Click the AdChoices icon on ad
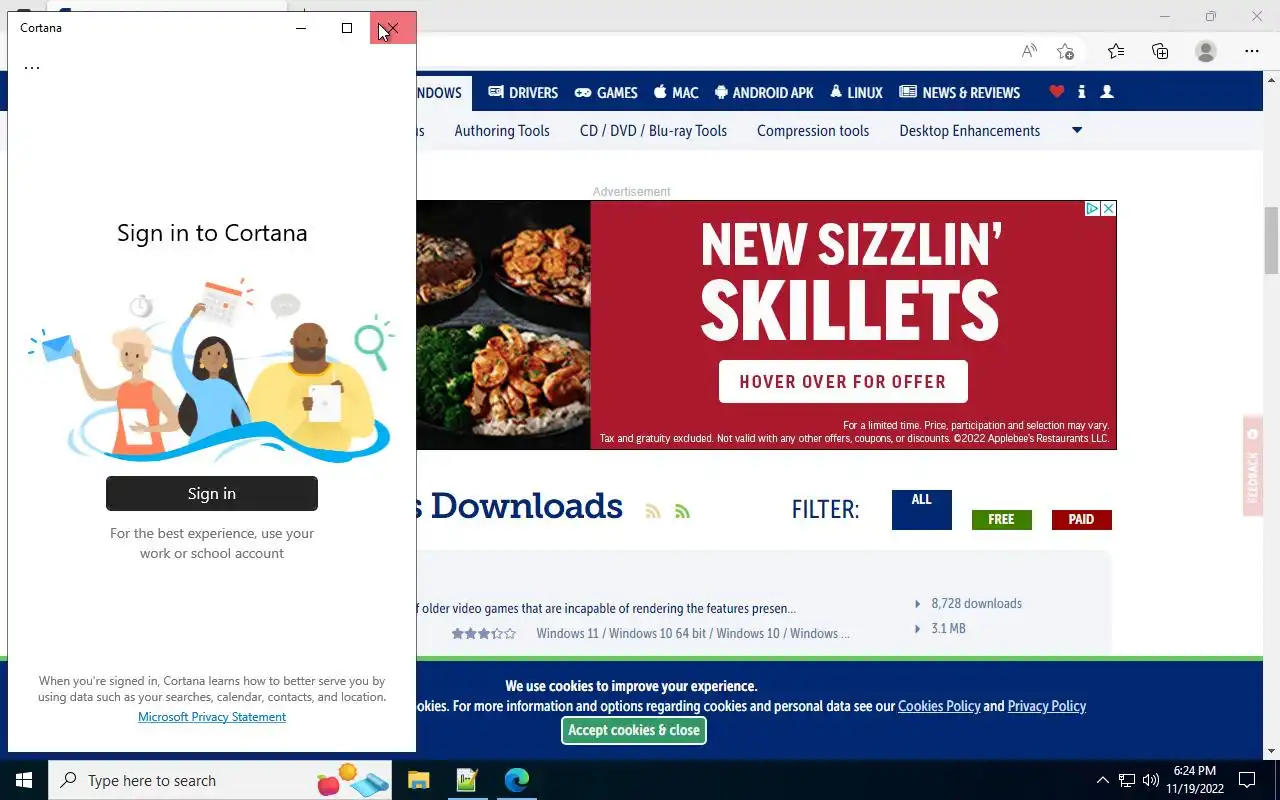The width and height of the screenshot is (1280, 800). pyautogui.click(x=1093, y=209)
